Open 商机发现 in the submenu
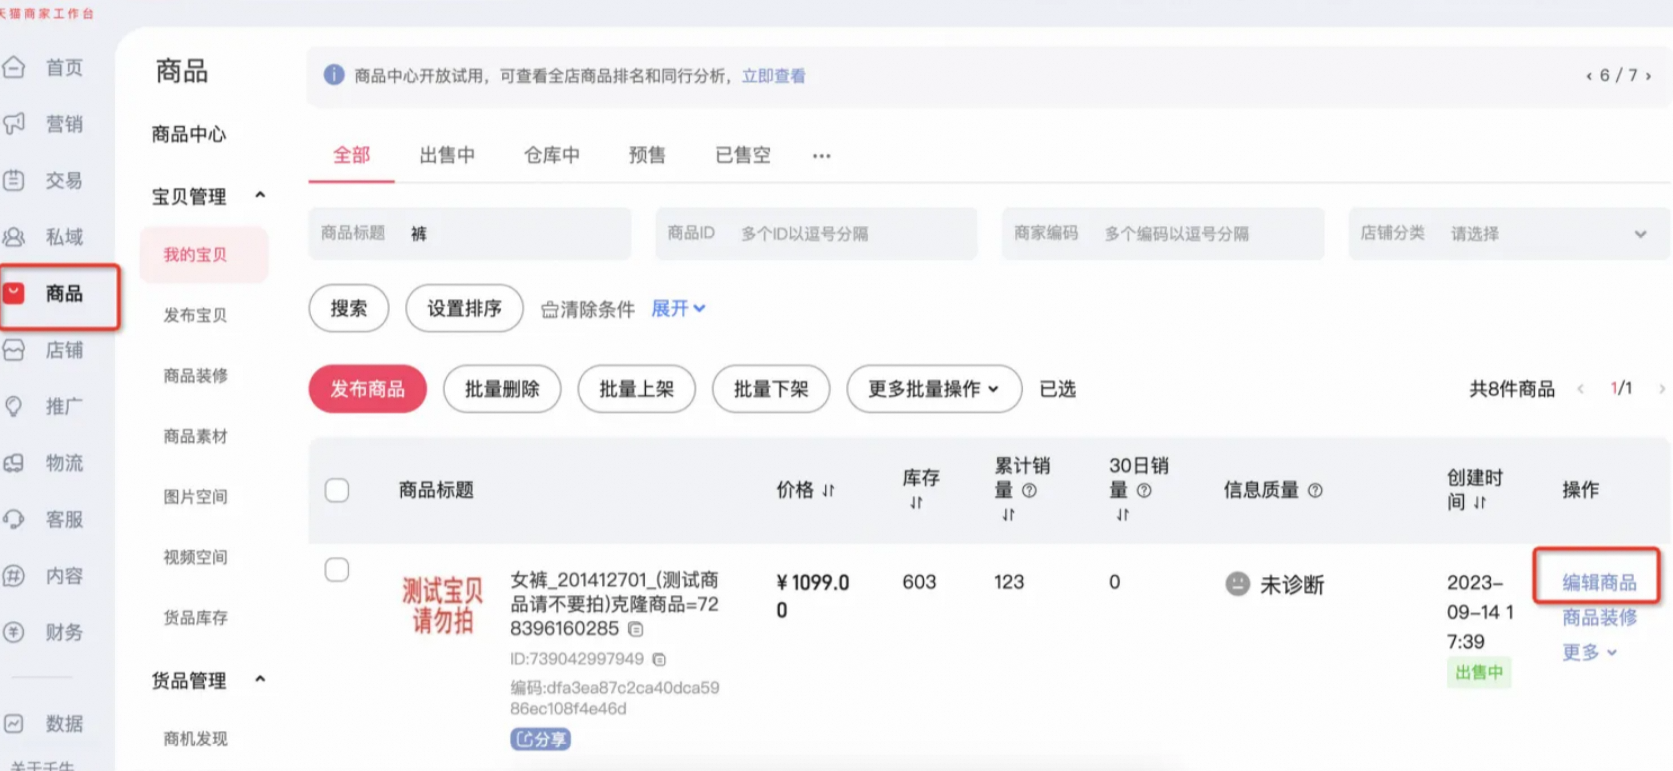The width and height of the screenshot is (1673, 771). [196, 739]
